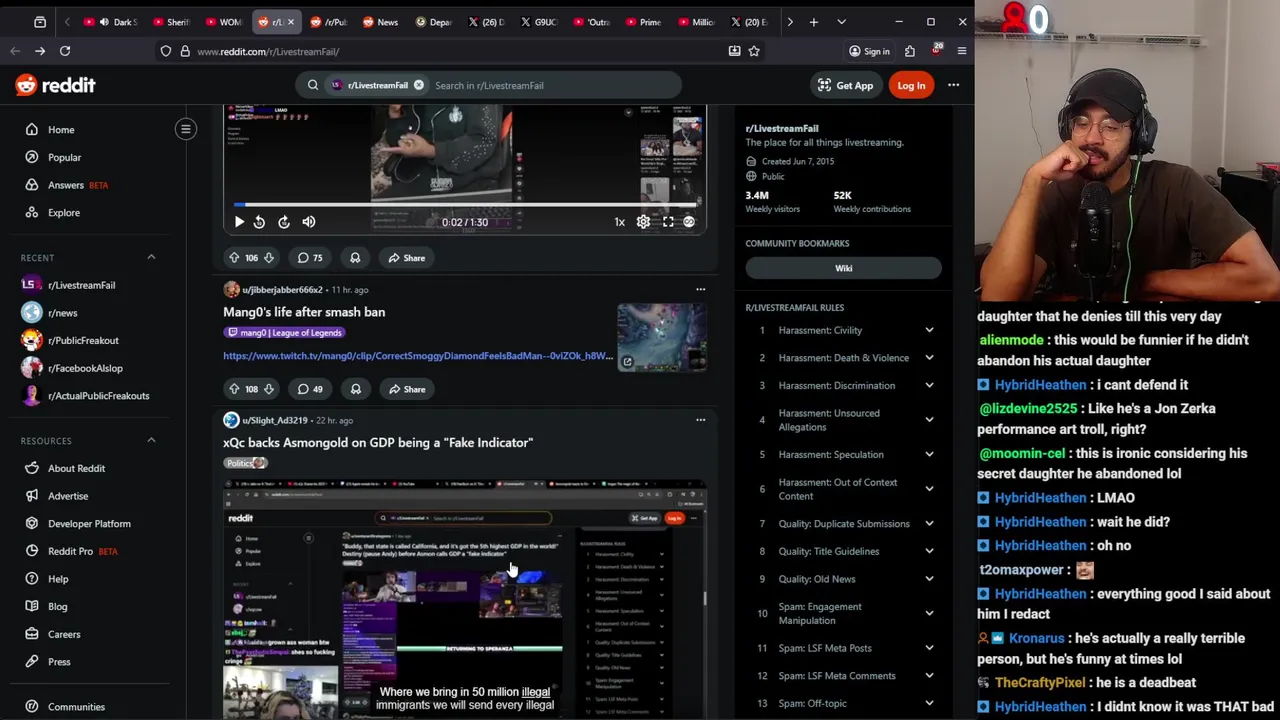This screenshot has height=720, width=1280.
Task: Collapse the RECENT section
Action: click(151, 257)
